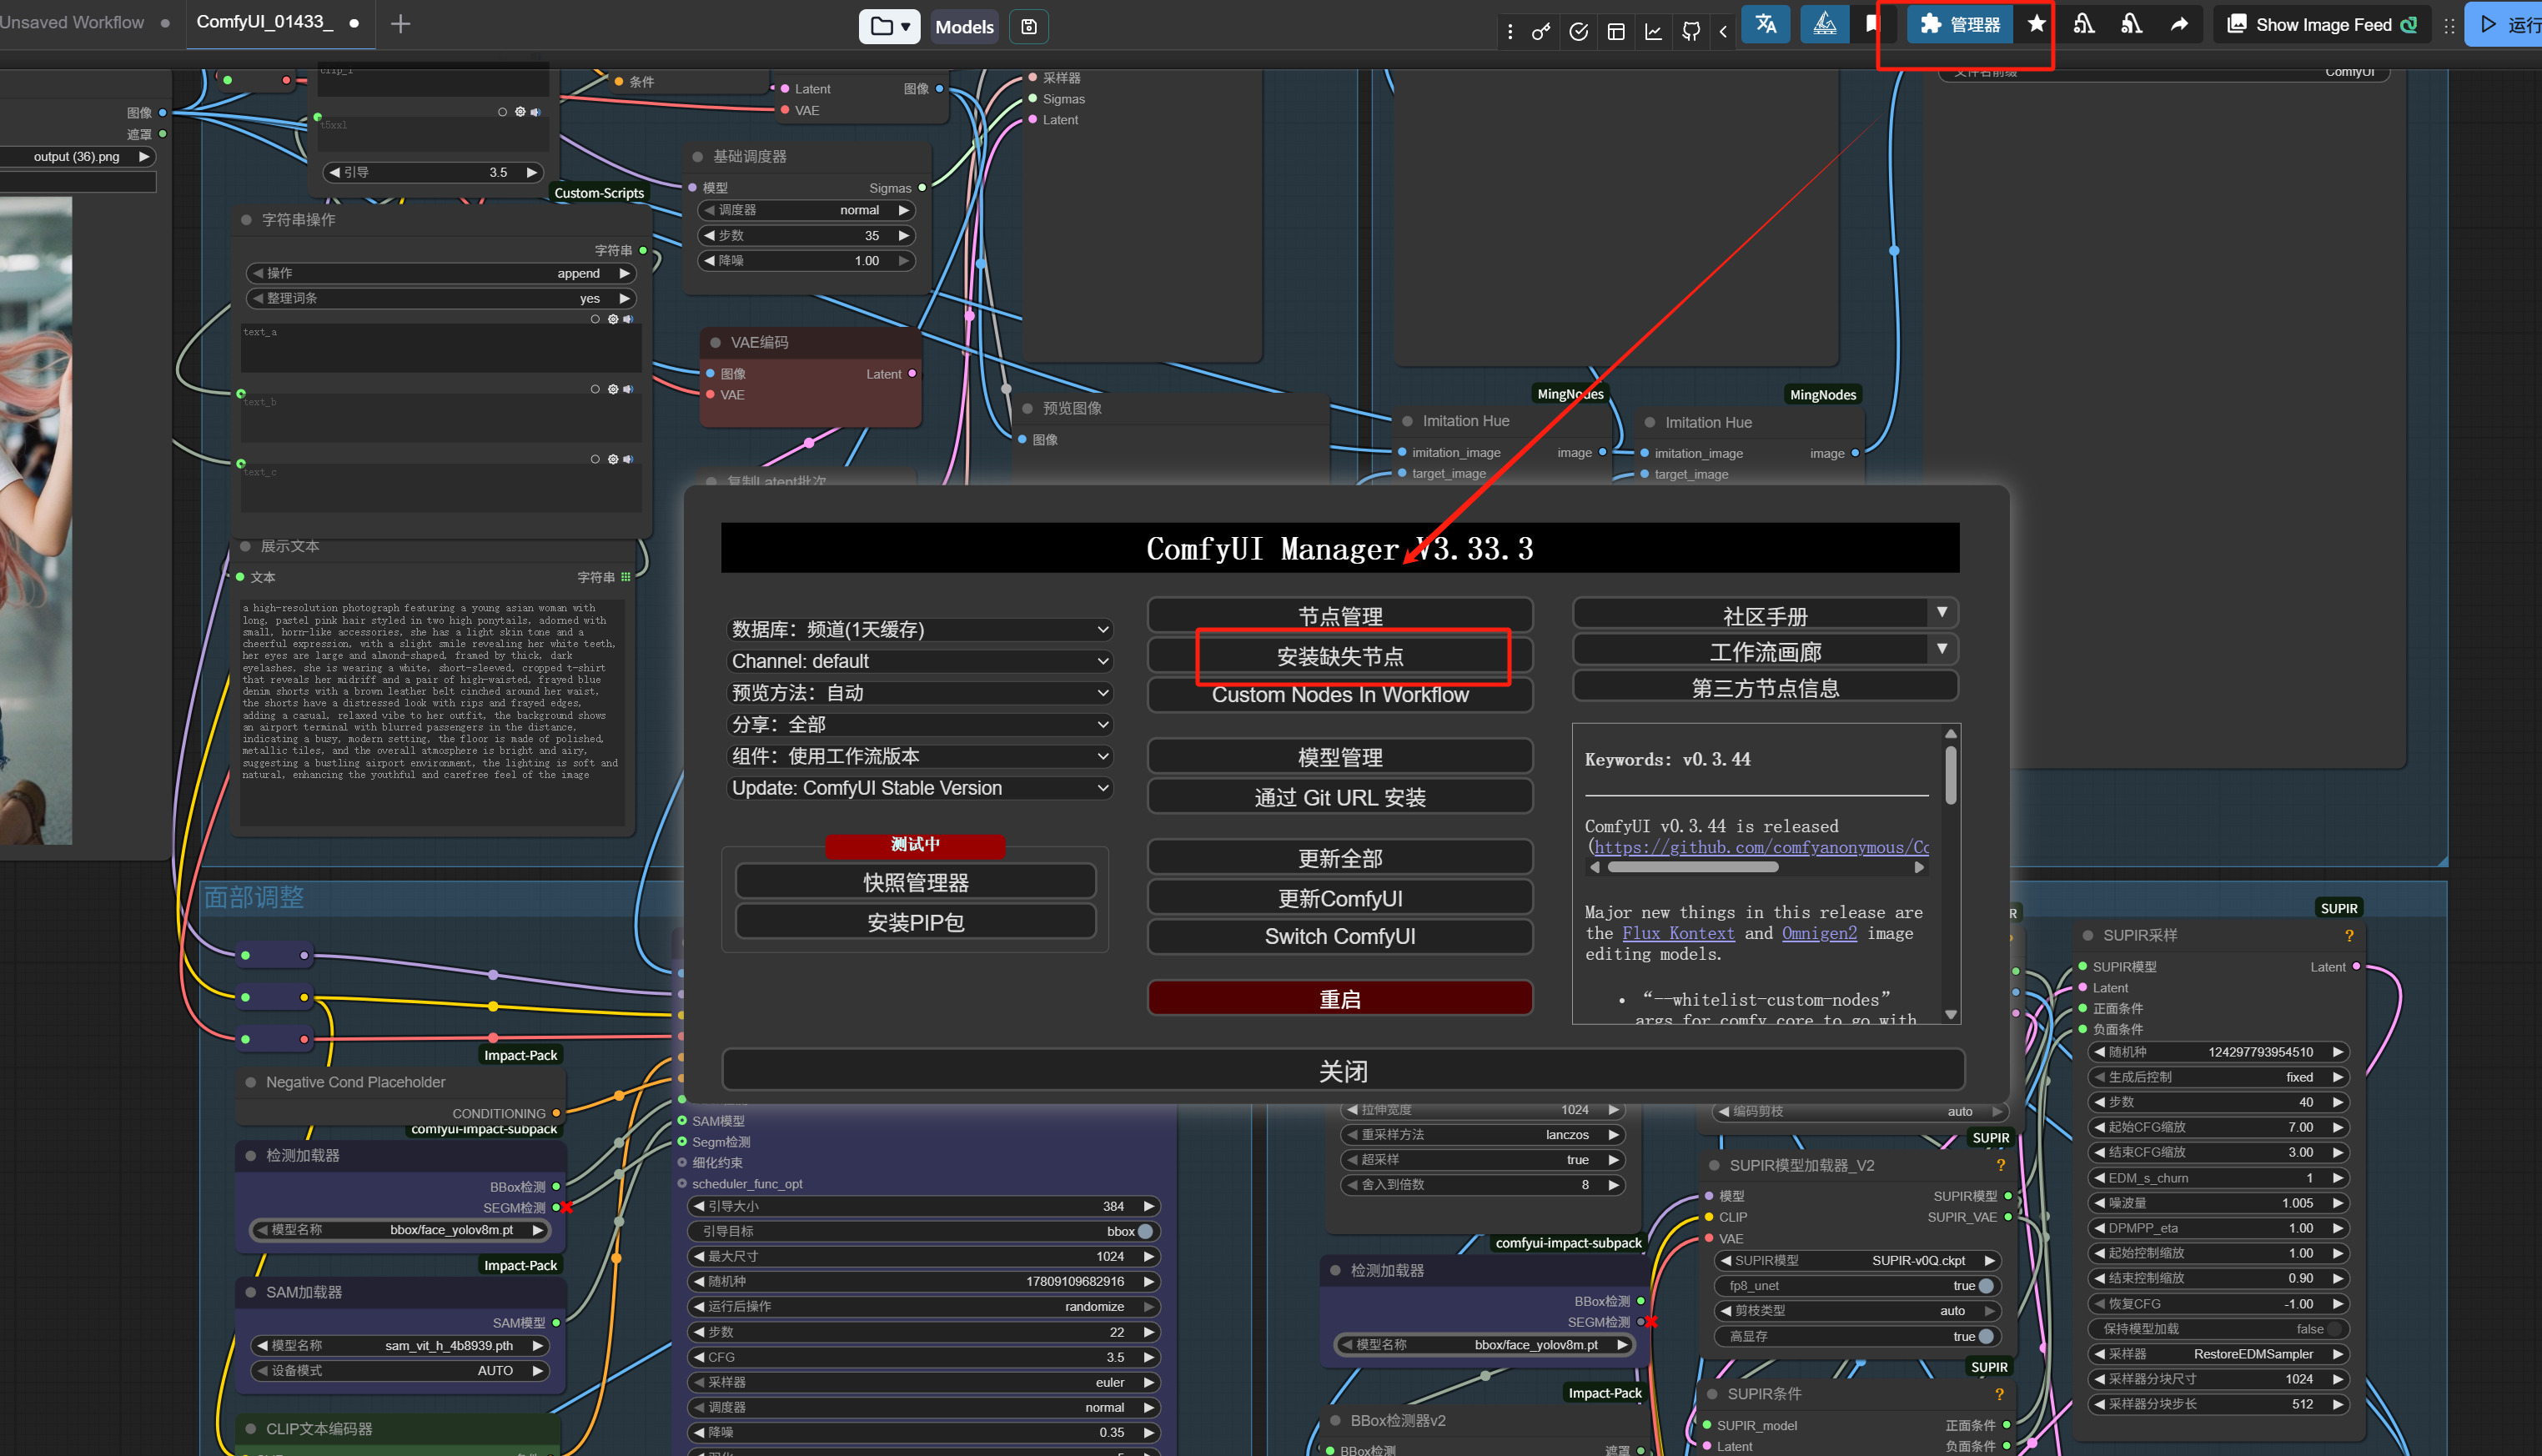The height and width of the screenshot is (1456, 2542).
Task: Click the key icon in top toolbar
Action: (1541, 31)
